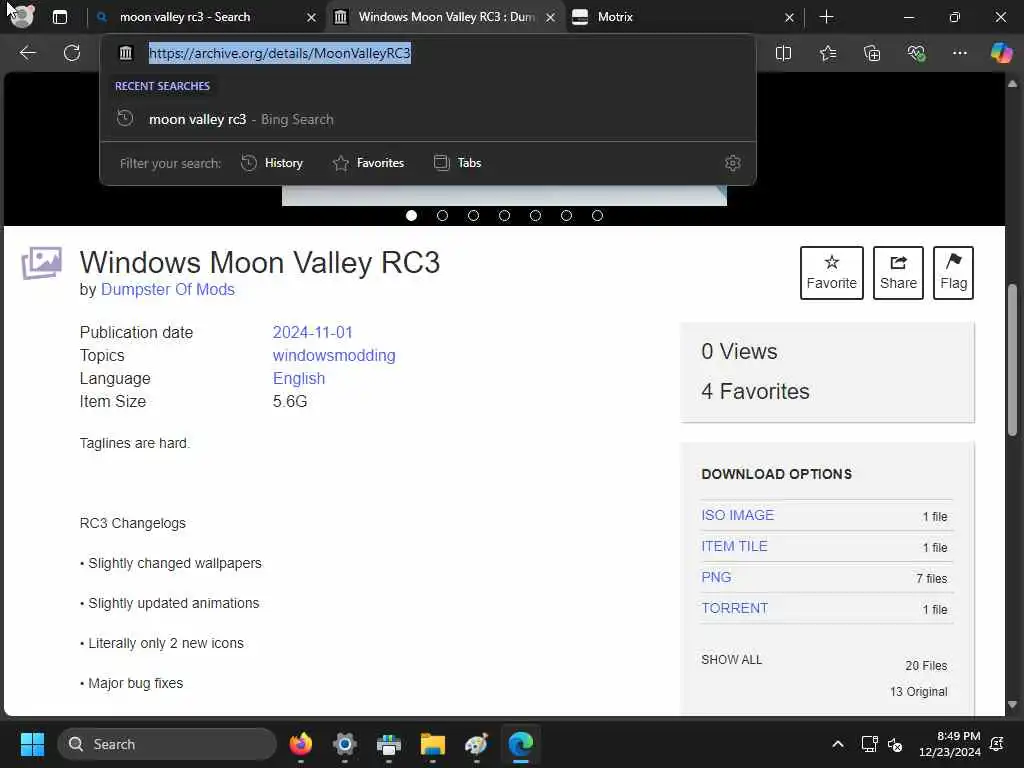This screenshot has height=768, width=1024.
Task: Select the fourth carousel dot
Action: point(504,216)
